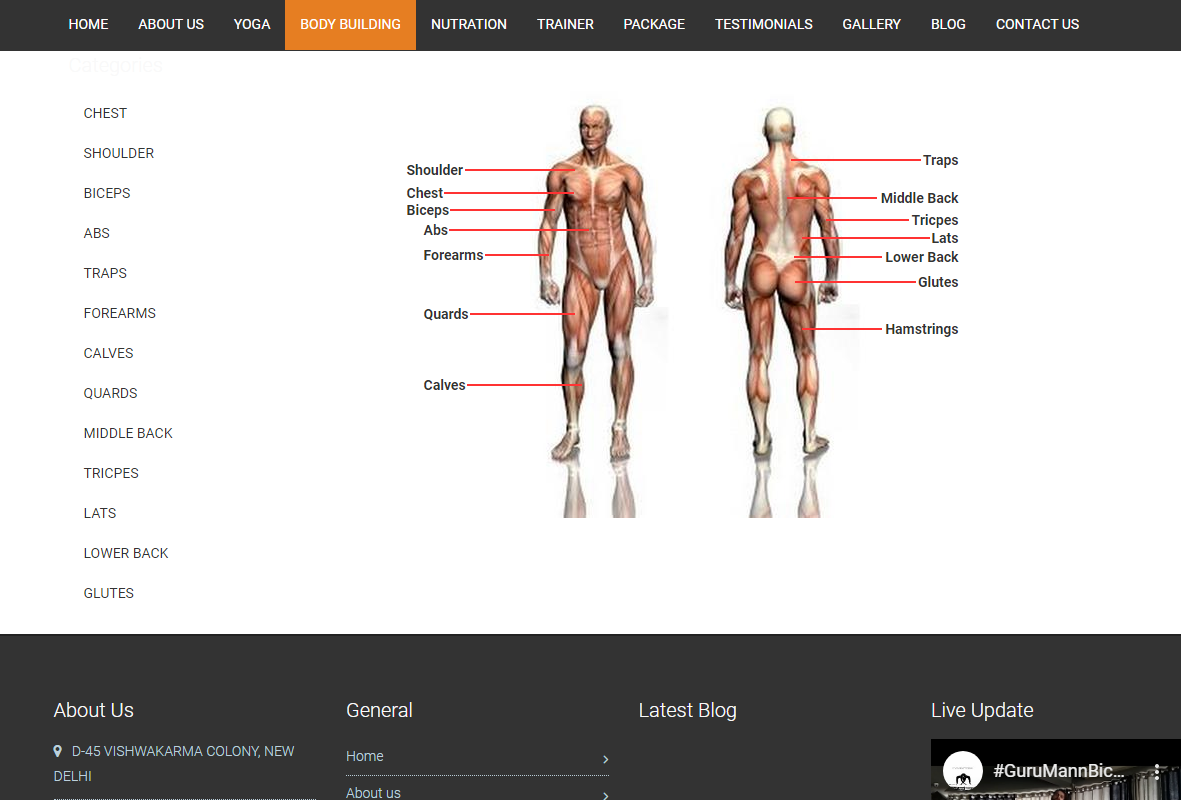Open the Forearms category link
The image size is (1181, 800).
coord(120,313)
